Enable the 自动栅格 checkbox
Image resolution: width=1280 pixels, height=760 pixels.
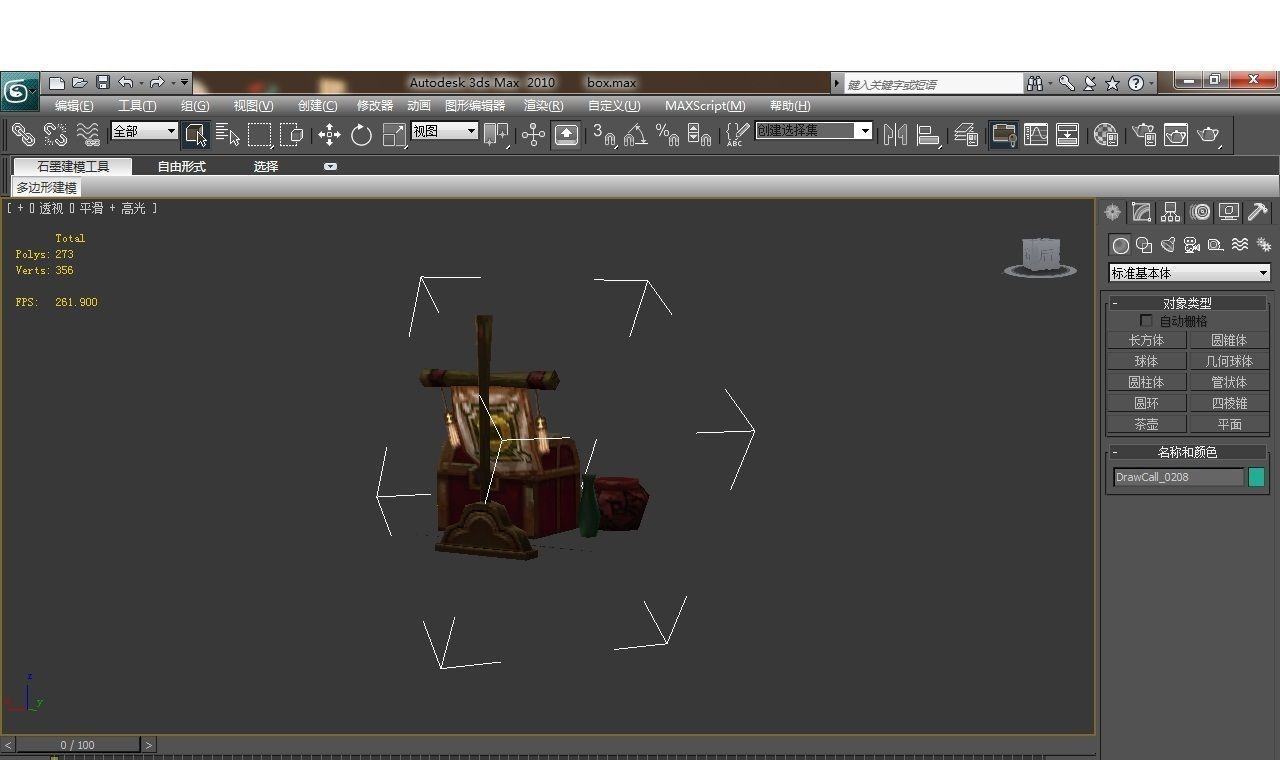point(1146,321)
